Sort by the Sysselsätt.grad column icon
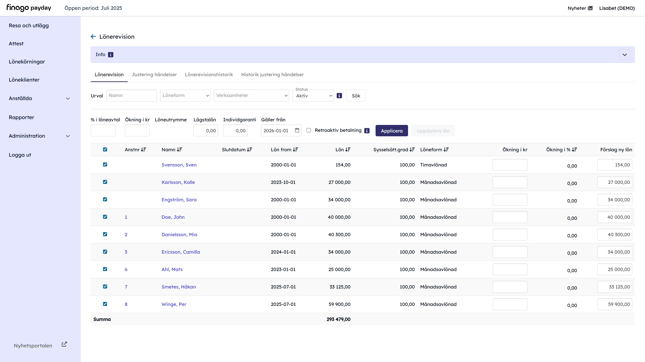The image size is (645, 362). (x=412, y=150)
